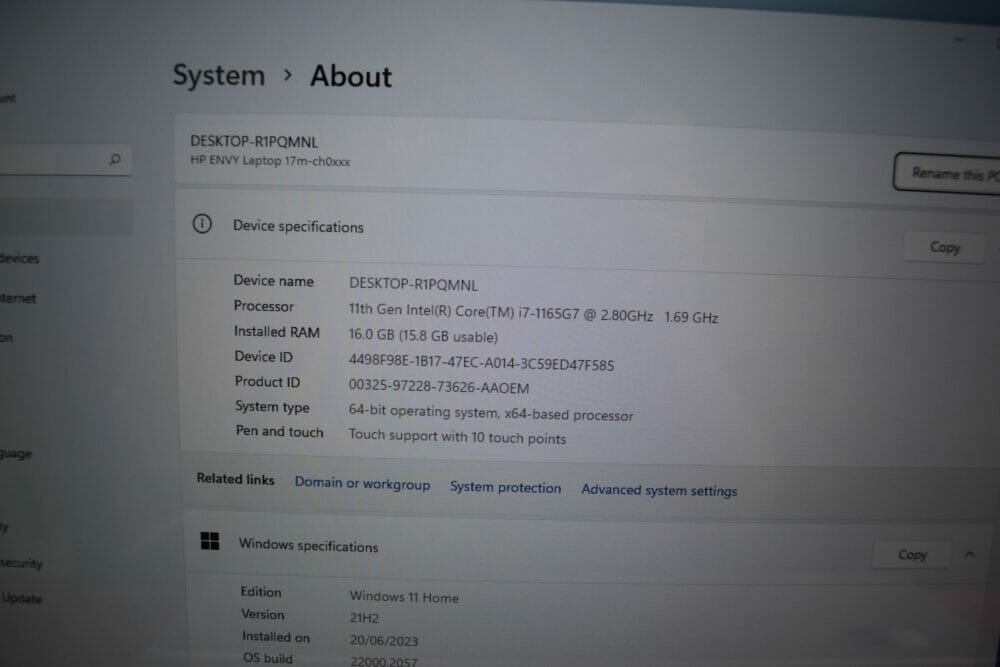1000x667 pixels.
Task: Select the devices item in the sidebar
Action: (x=19, y=258)
